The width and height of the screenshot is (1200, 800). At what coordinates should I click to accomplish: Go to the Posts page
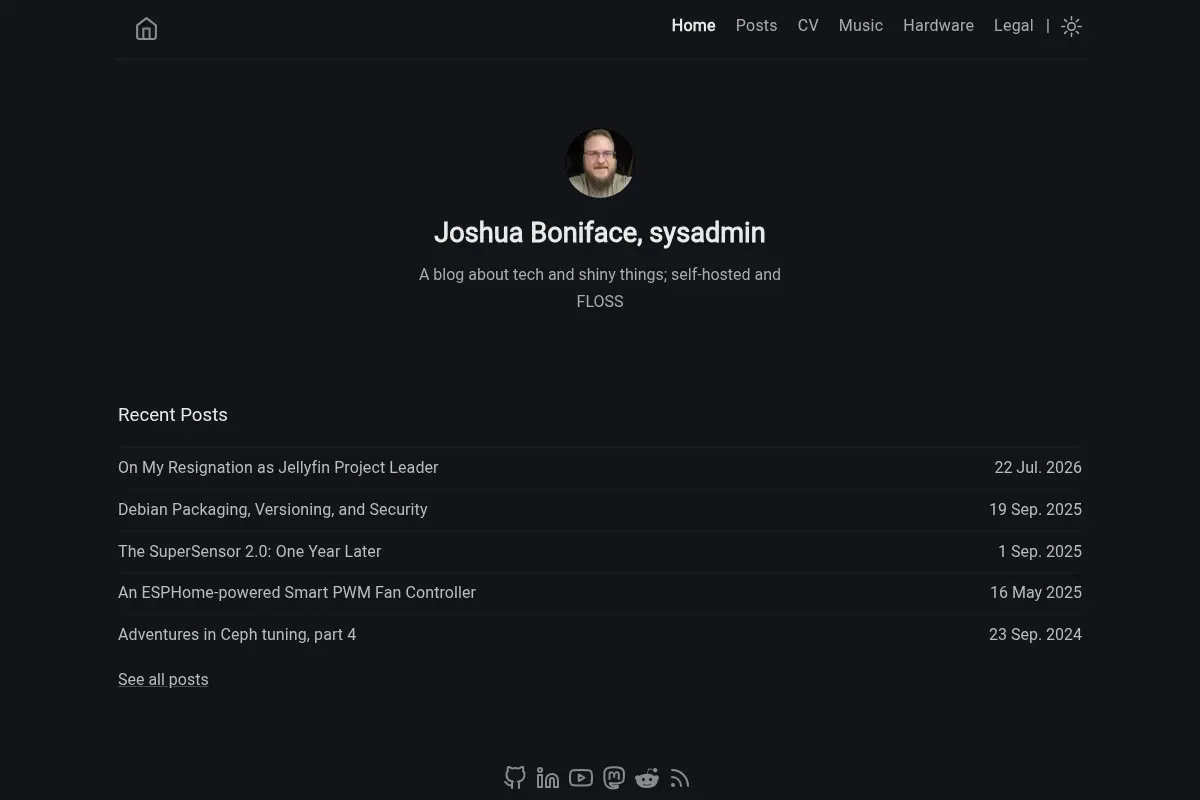[x=756, y=26]
